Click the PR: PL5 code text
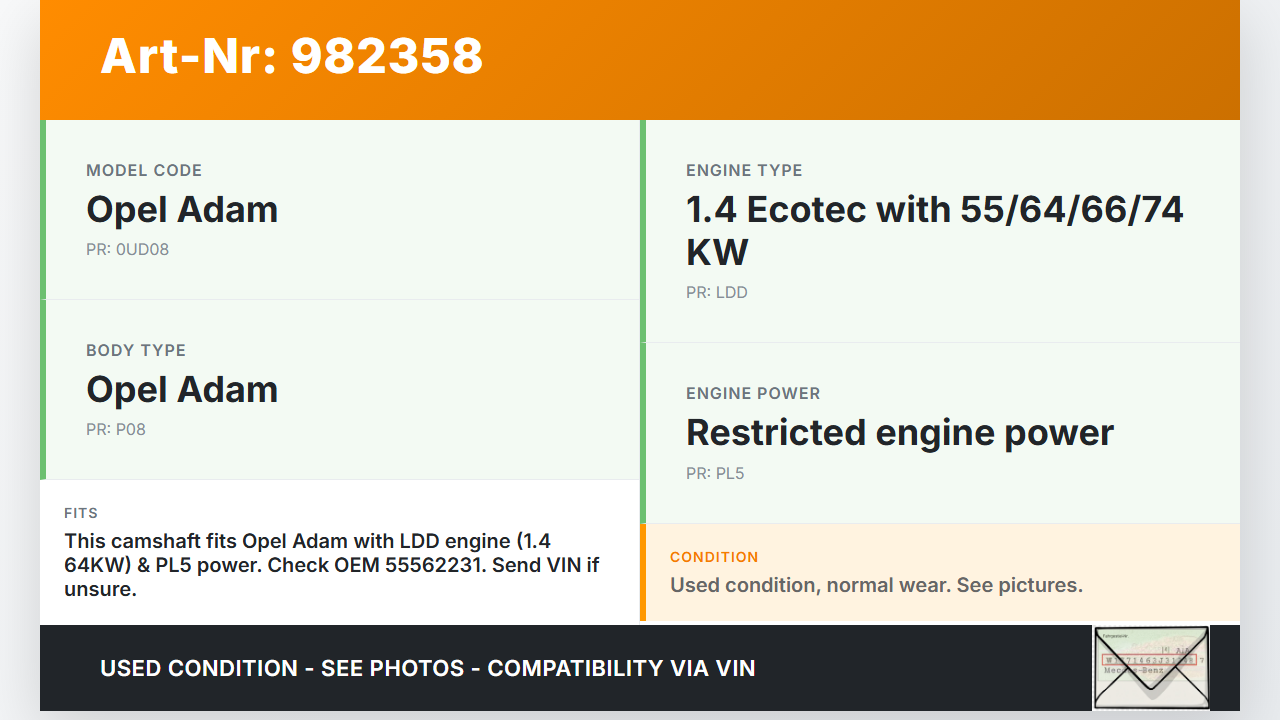 tap(715, 474)
